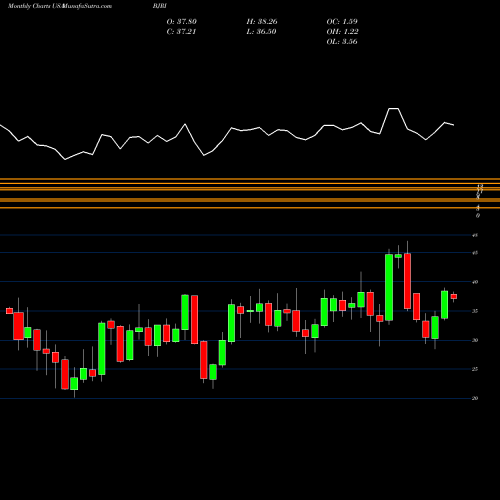Select the final small red candle on the right
This screenshot has height=500, width=500.
coord(454,297)
